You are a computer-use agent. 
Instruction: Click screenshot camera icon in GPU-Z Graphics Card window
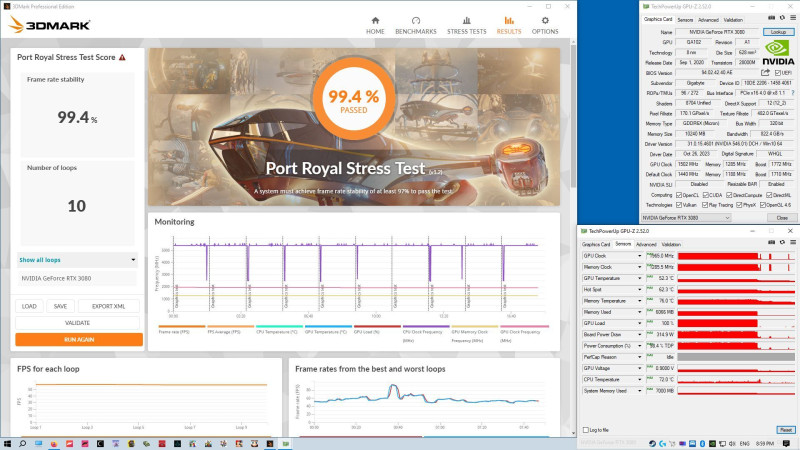(x=771, y=18)
